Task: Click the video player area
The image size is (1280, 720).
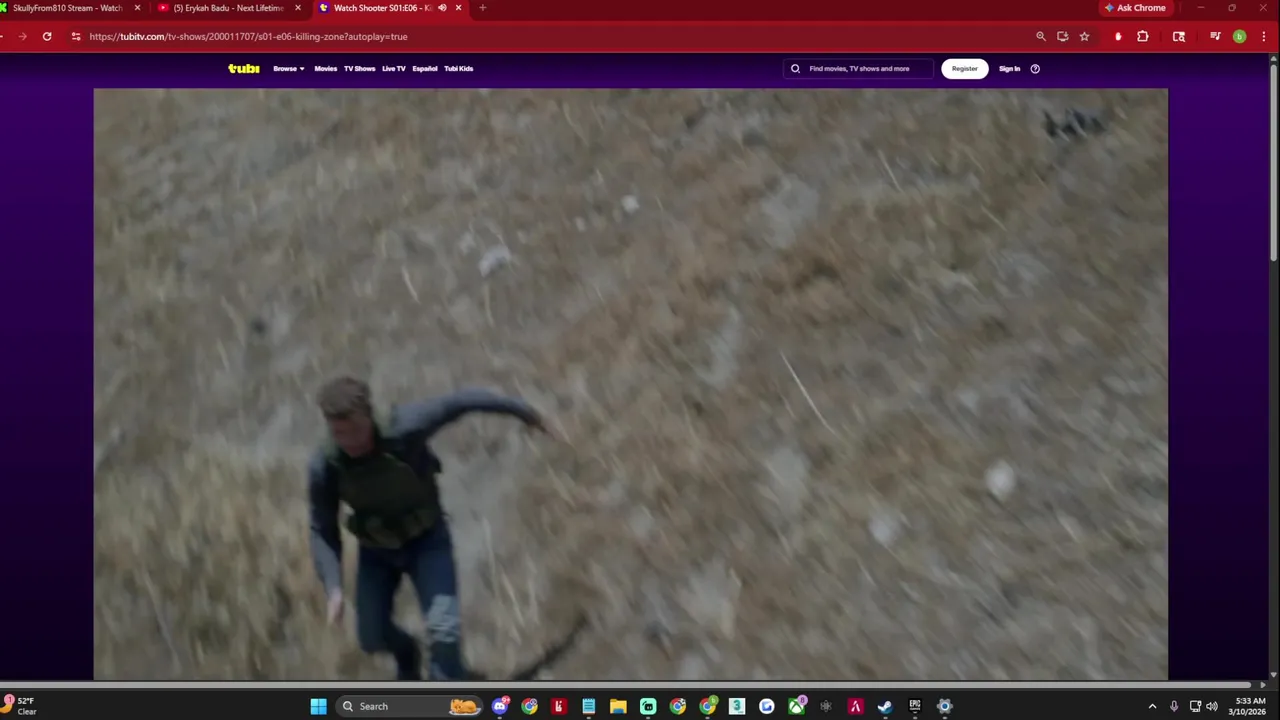Action: click(x=630, y=384)
